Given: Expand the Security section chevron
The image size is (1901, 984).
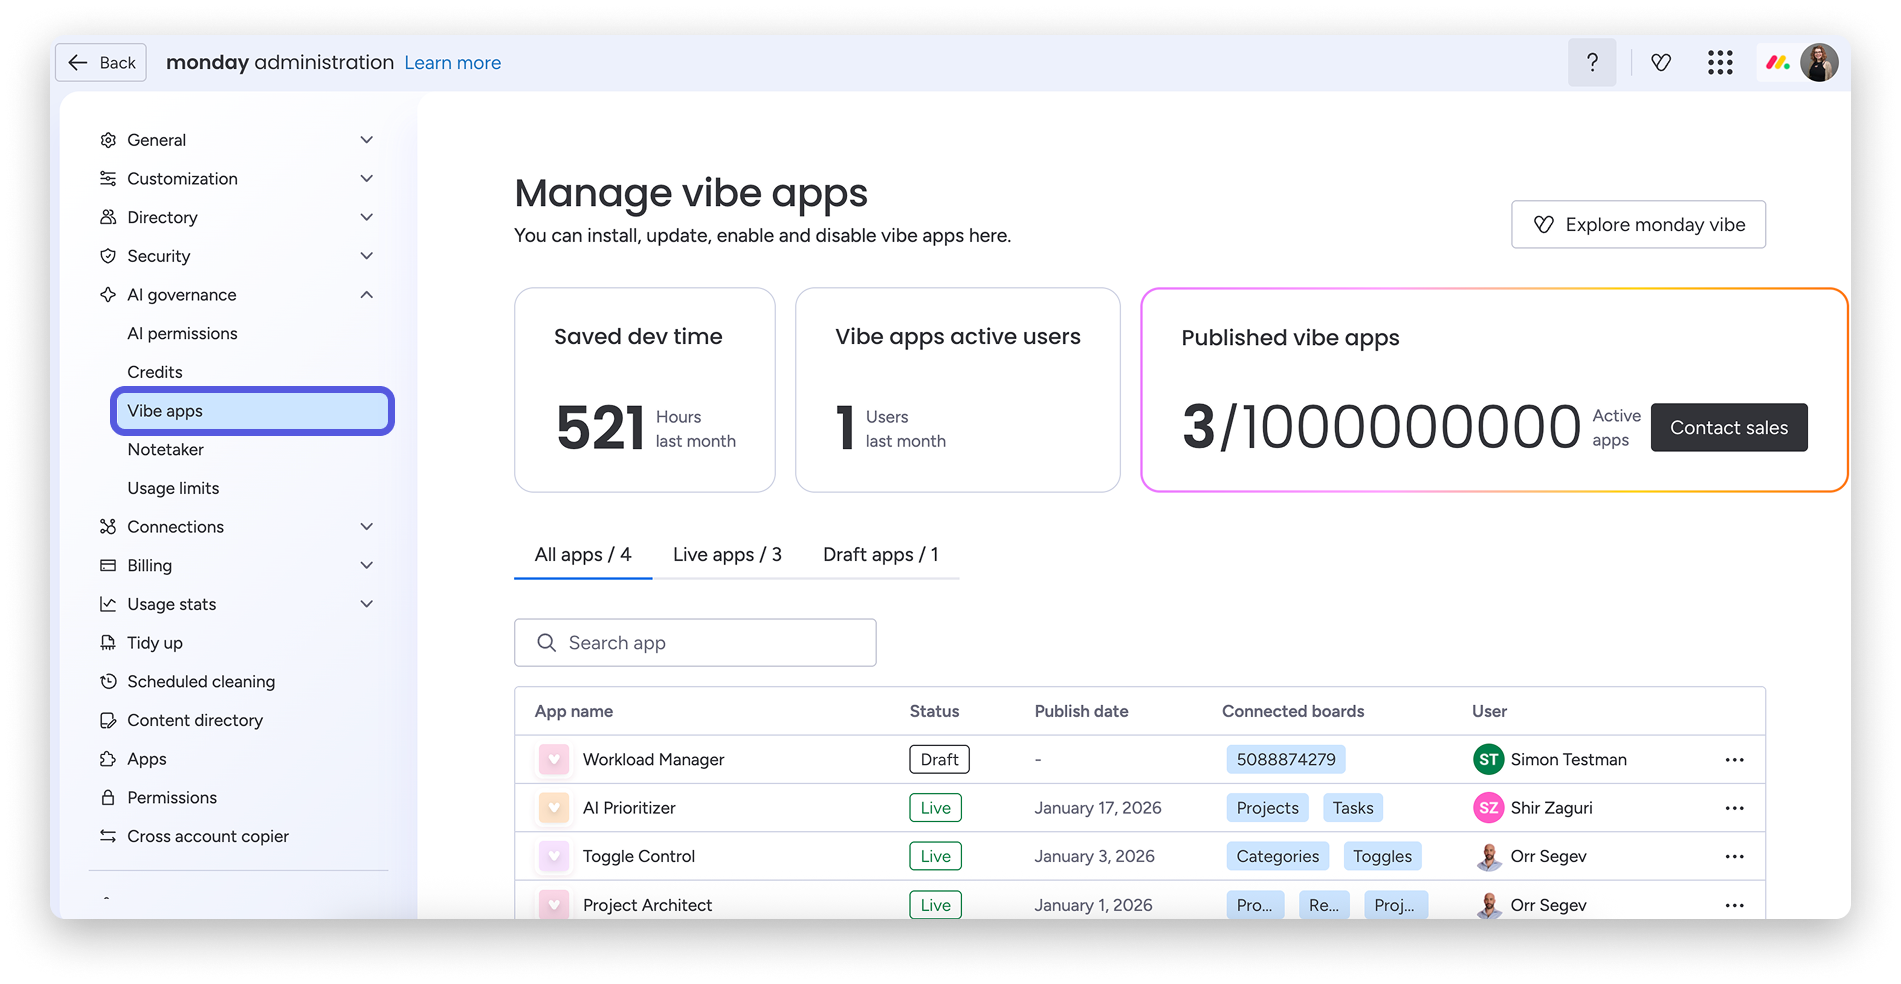Looking at the screenshot, I should tap(367, 256).
